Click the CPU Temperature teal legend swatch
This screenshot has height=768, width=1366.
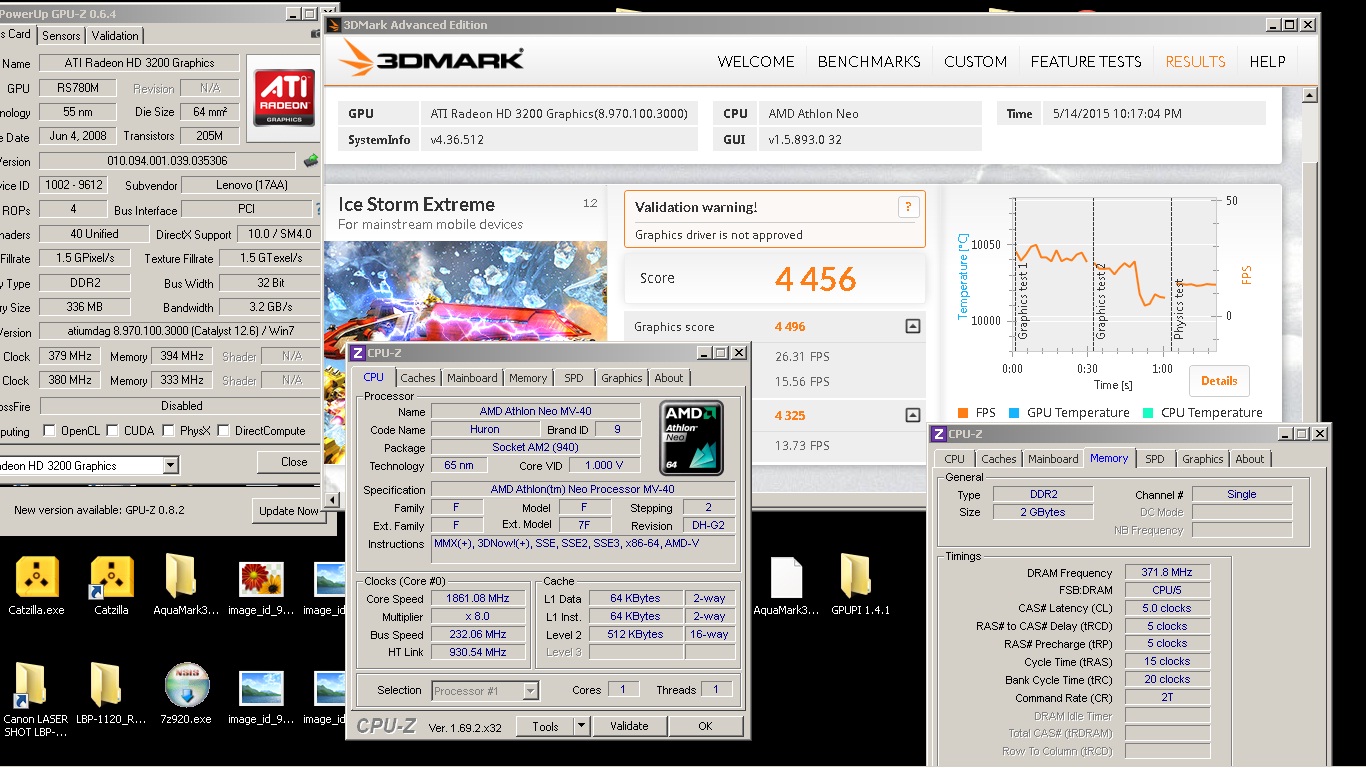[x=1146, y=413]
